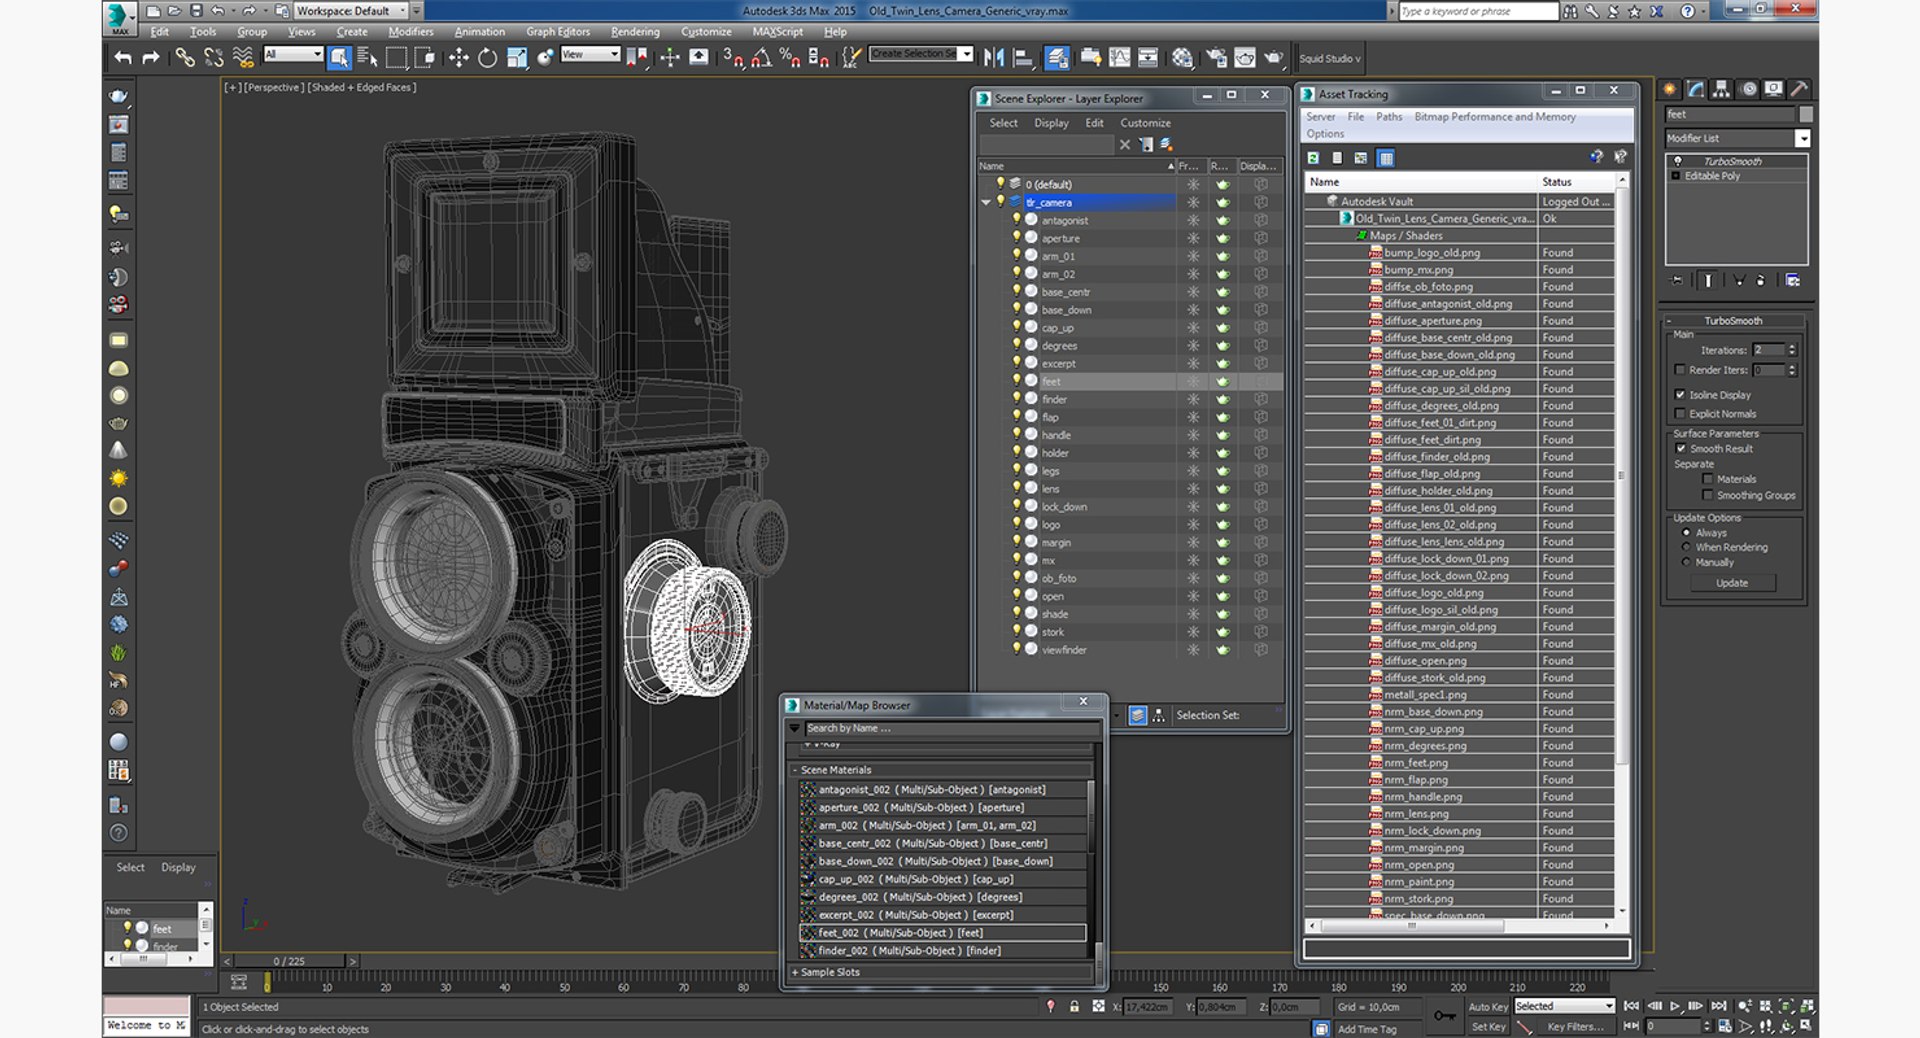Viewport: 1920px width, 1038px height.
Task: Activate the Select Object tool
Action: pos(339,58)
